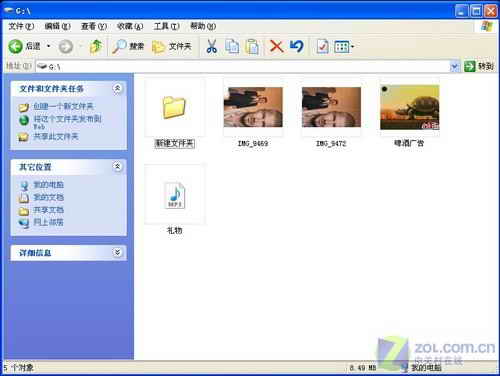Toggle the Folders (文件夹) pane button

(x=172, y=46)
